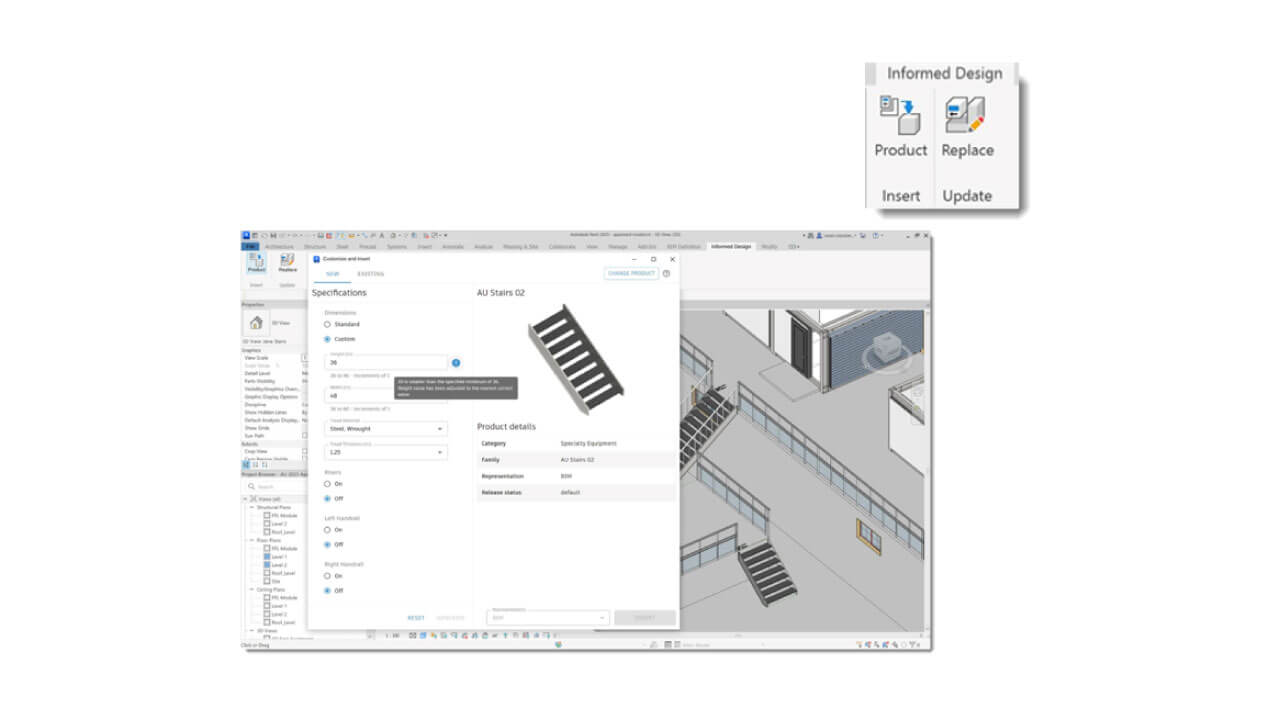Click the RESET link
This screenshot has width=1280, height=720.
416,618
